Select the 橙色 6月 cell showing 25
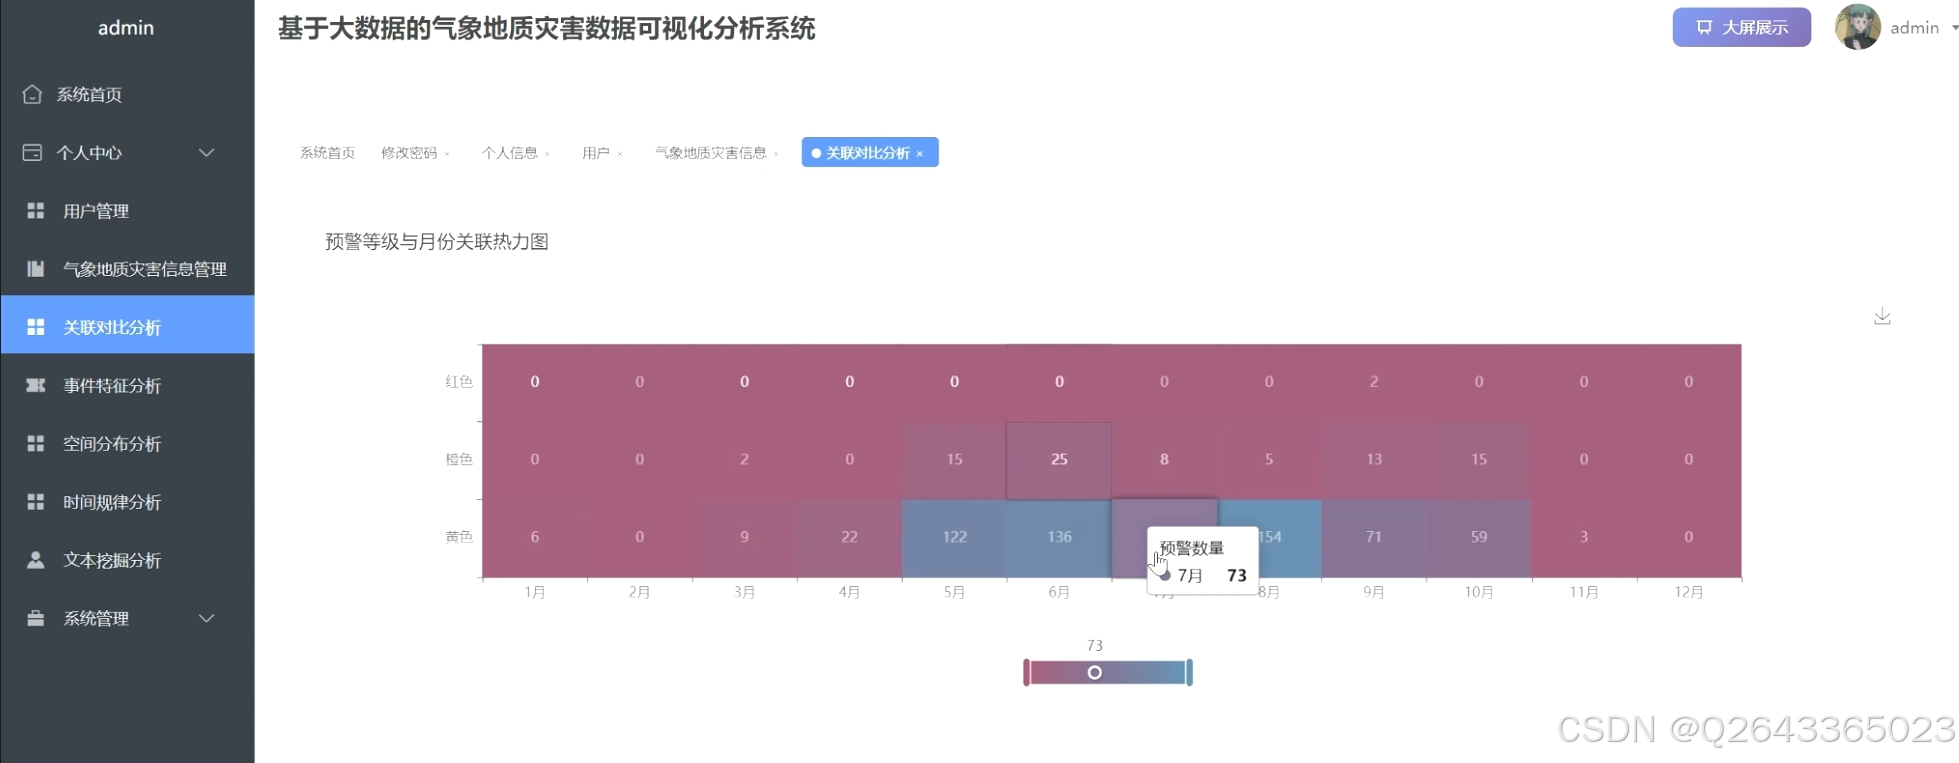Image resolution: width=1959 pixels, height=763 pixels. pyautogui.click(x=1059, y=459)
